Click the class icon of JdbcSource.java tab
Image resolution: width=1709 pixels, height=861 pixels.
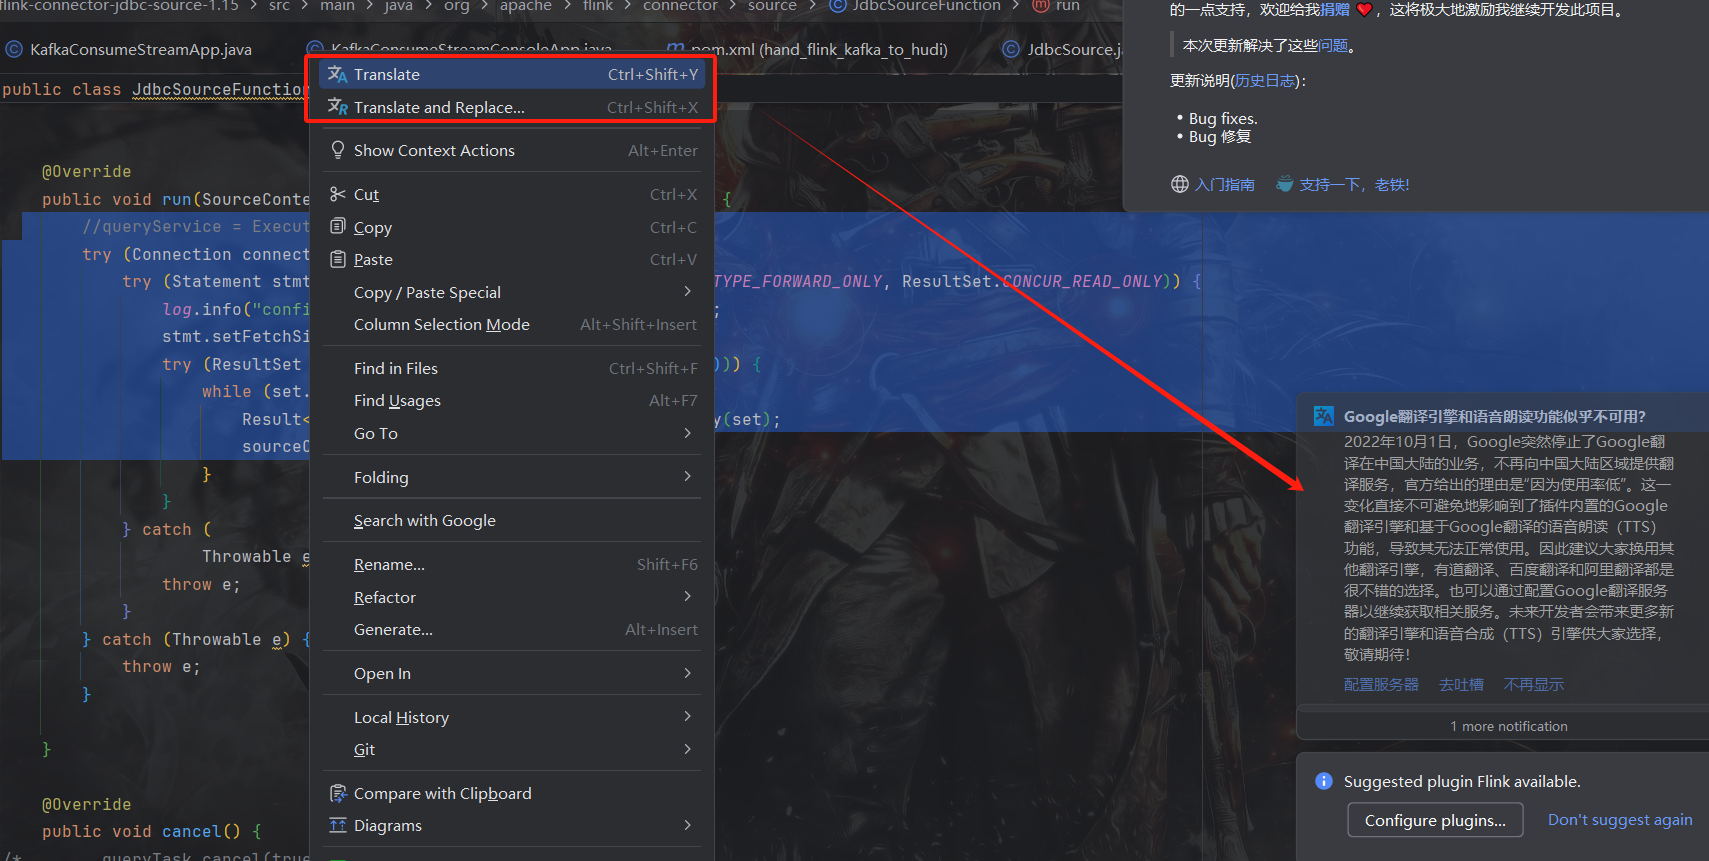click(x=1011, y=49)
